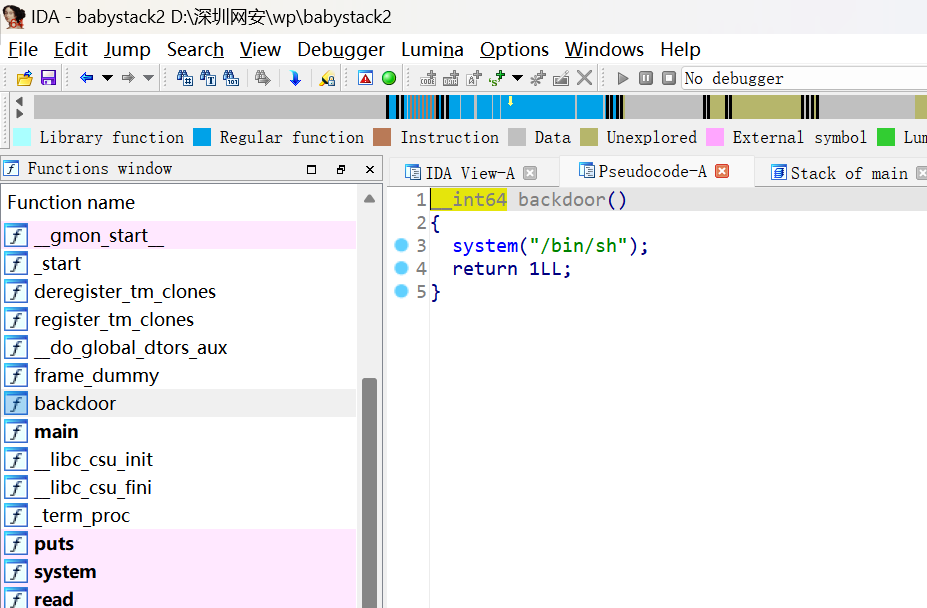Toggle the breakpoint dot on line 4
Viewport: 927px width, 608px height.
pos(402,268)
